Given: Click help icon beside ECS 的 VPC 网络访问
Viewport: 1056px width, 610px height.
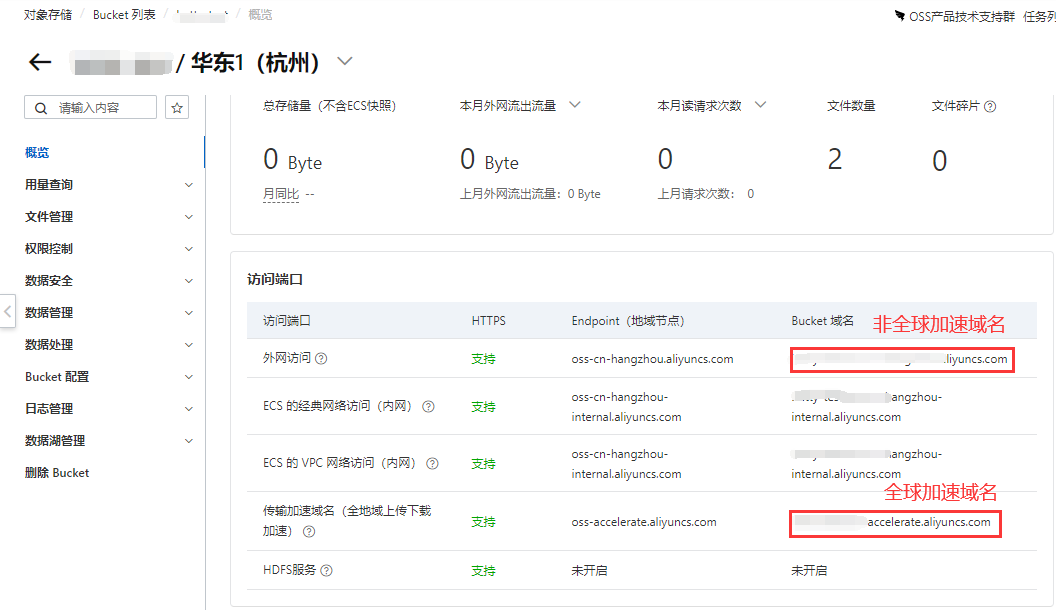Looking at the screenshot, I should click(432, 464).
